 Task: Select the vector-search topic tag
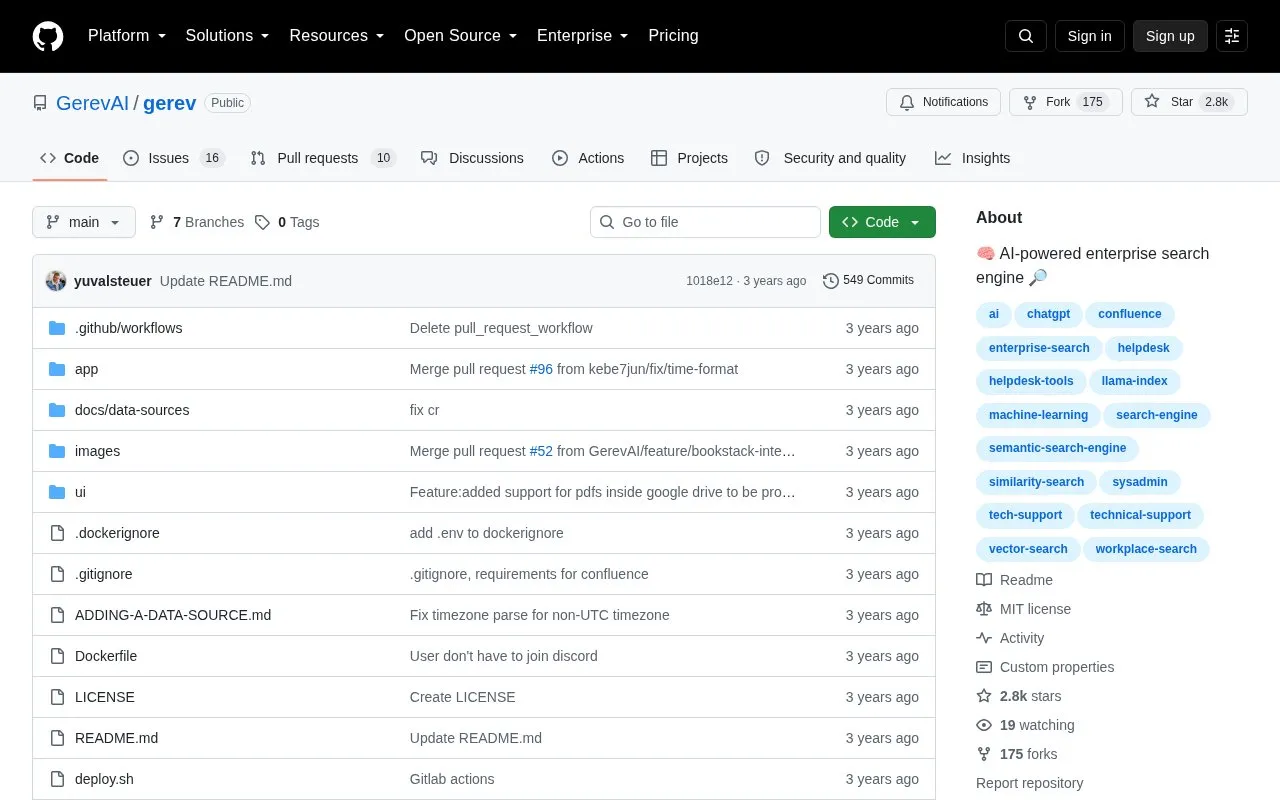click(x=1028, y=549)
